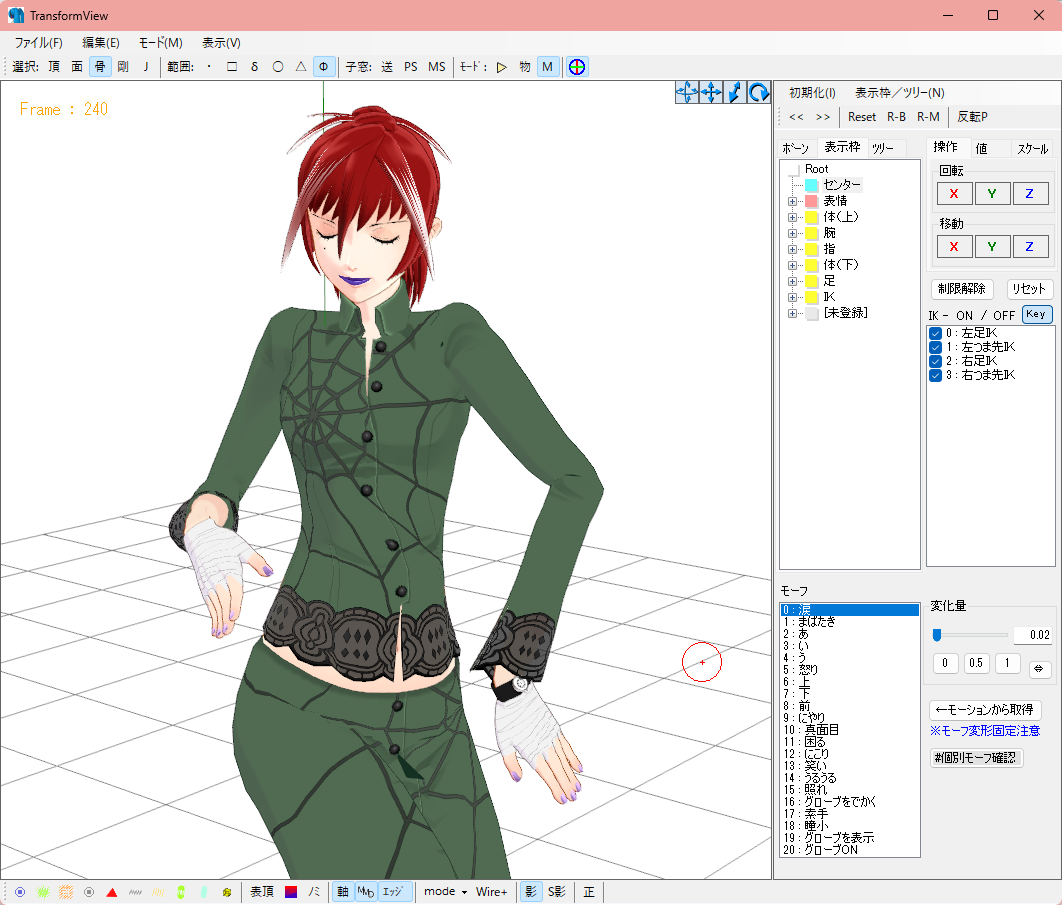Image resolution: width=1062 pixels, height=905 pixels.
Task: Expand the IK group in bone tree
Action: [x=792, y=297]
